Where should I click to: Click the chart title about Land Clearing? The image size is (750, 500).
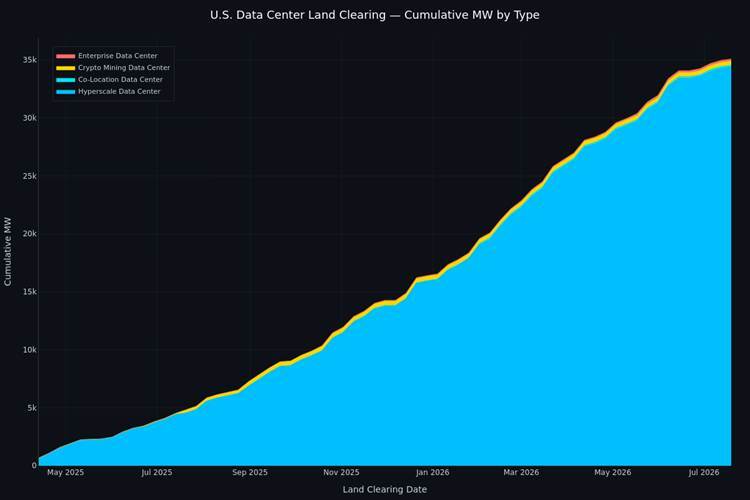375,15
